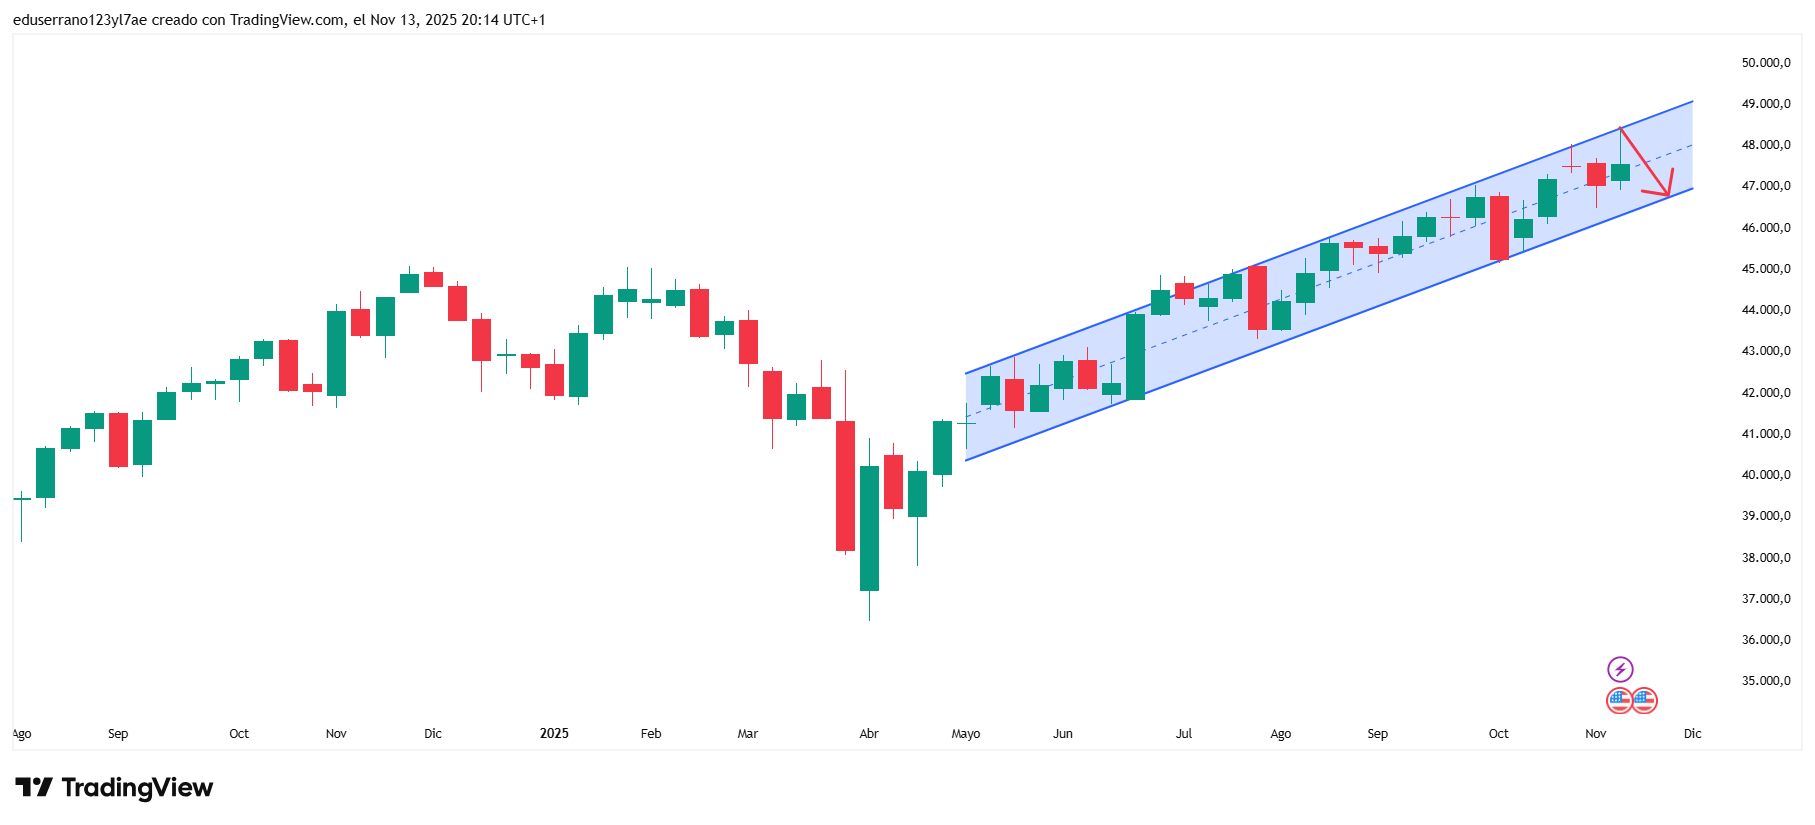
Task: Click the eduserrano123yl7ae username in header
Action: [80, 20]
